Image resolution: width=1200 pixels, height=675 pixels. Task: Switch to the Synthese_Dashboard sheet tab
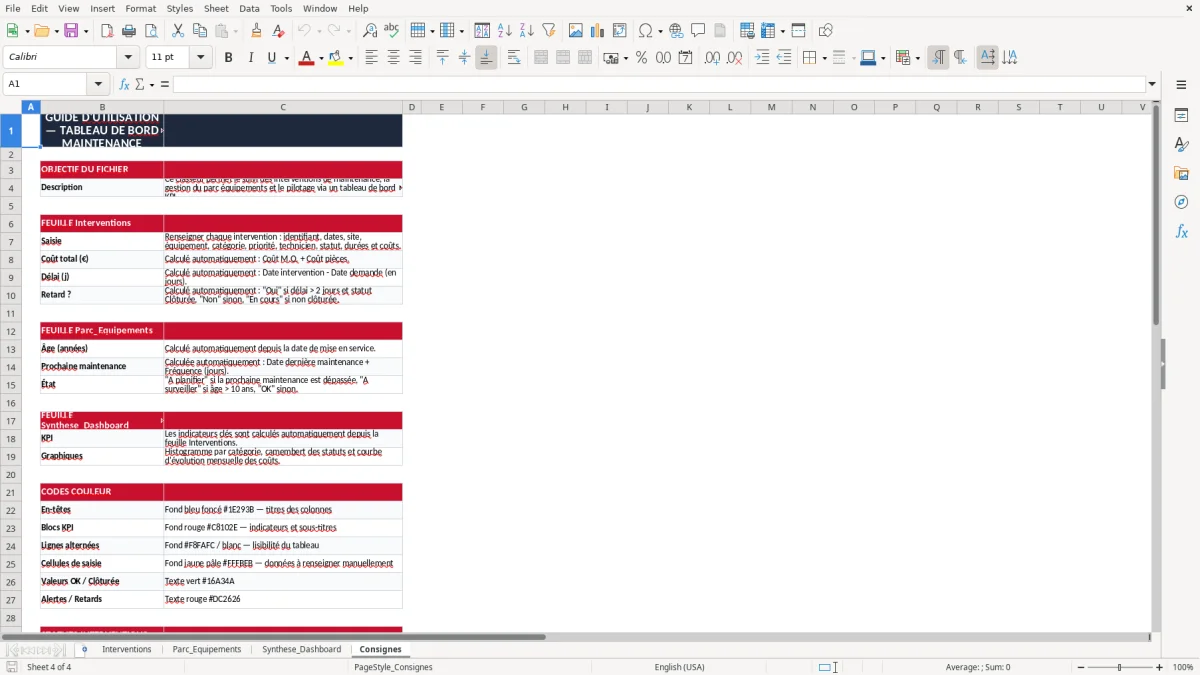301,649
